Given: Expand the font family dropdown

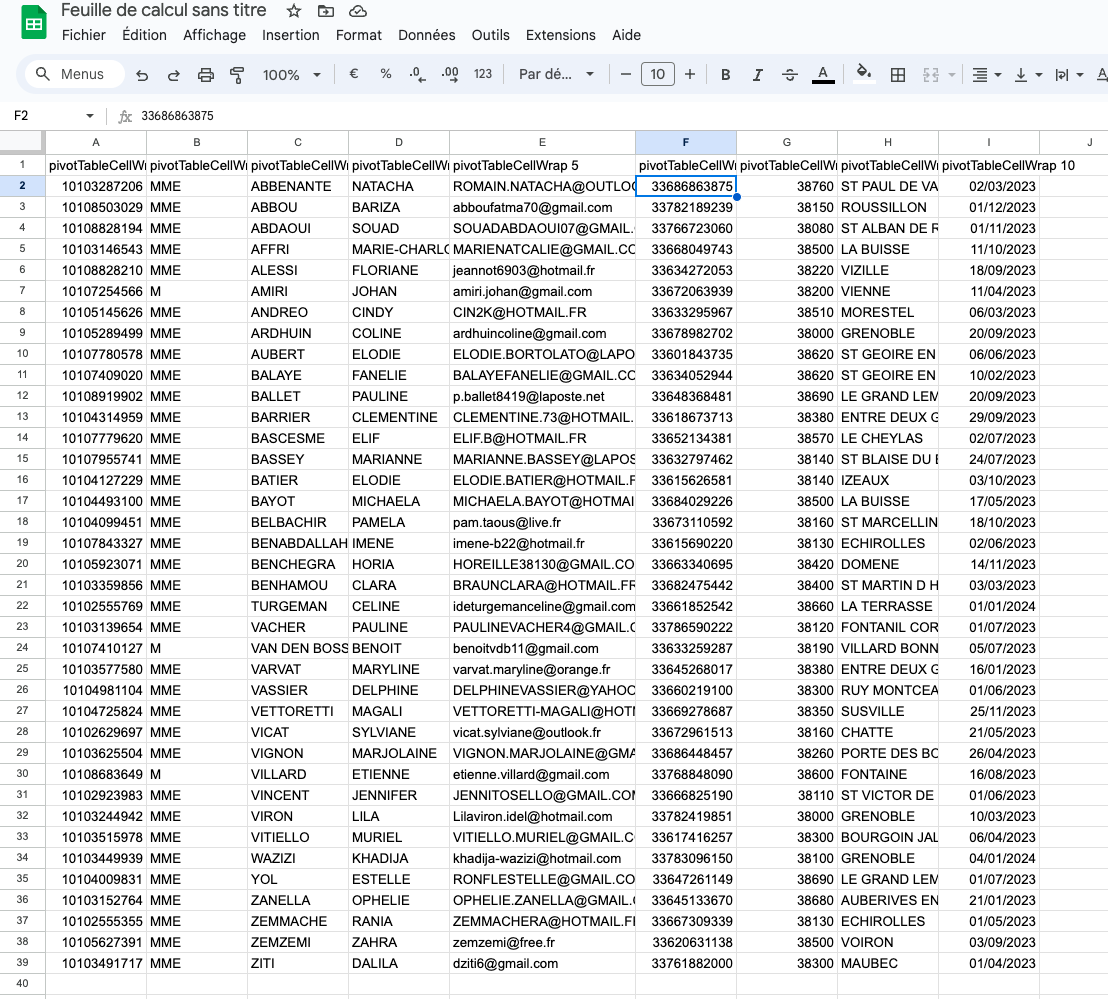Looking at the screenshot, I should click(556, 75).
